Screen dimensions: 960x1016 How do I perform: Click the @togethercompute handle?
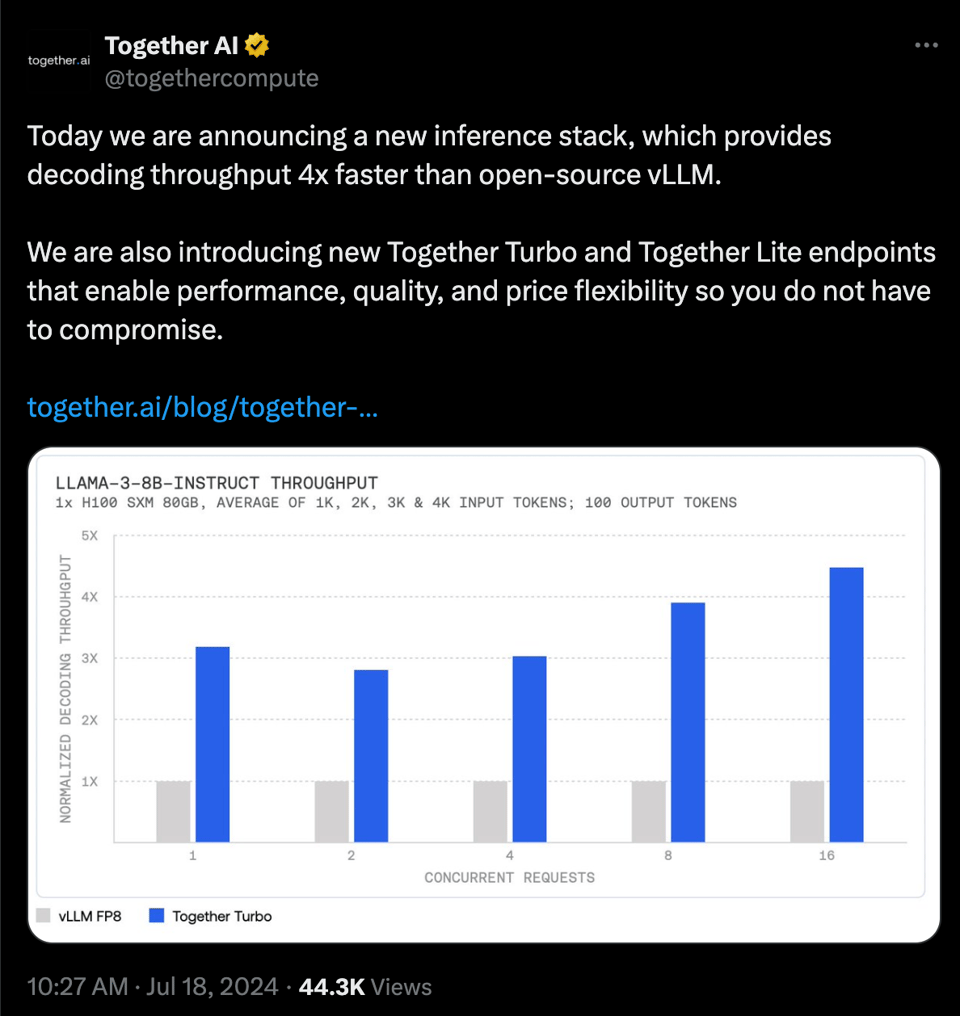click(x=211, y=78)
